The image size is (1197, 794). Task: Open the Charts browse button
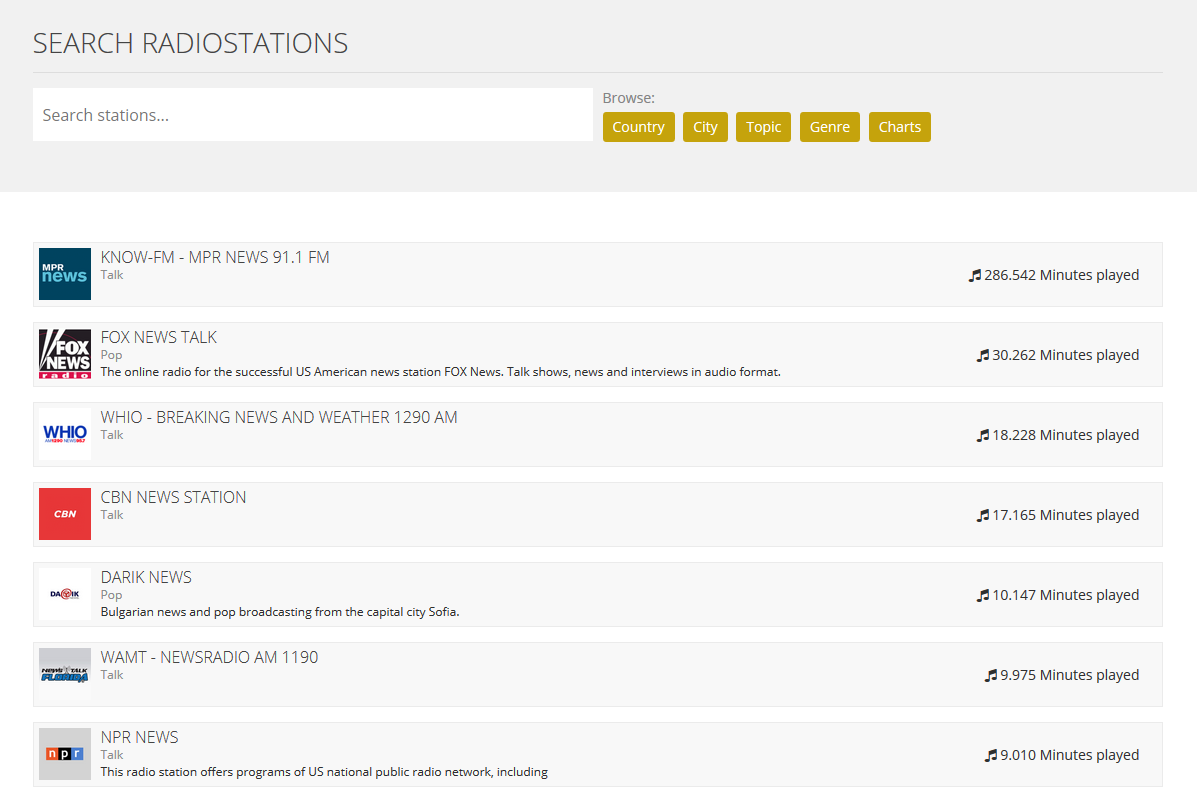click(x=899, y=127)
